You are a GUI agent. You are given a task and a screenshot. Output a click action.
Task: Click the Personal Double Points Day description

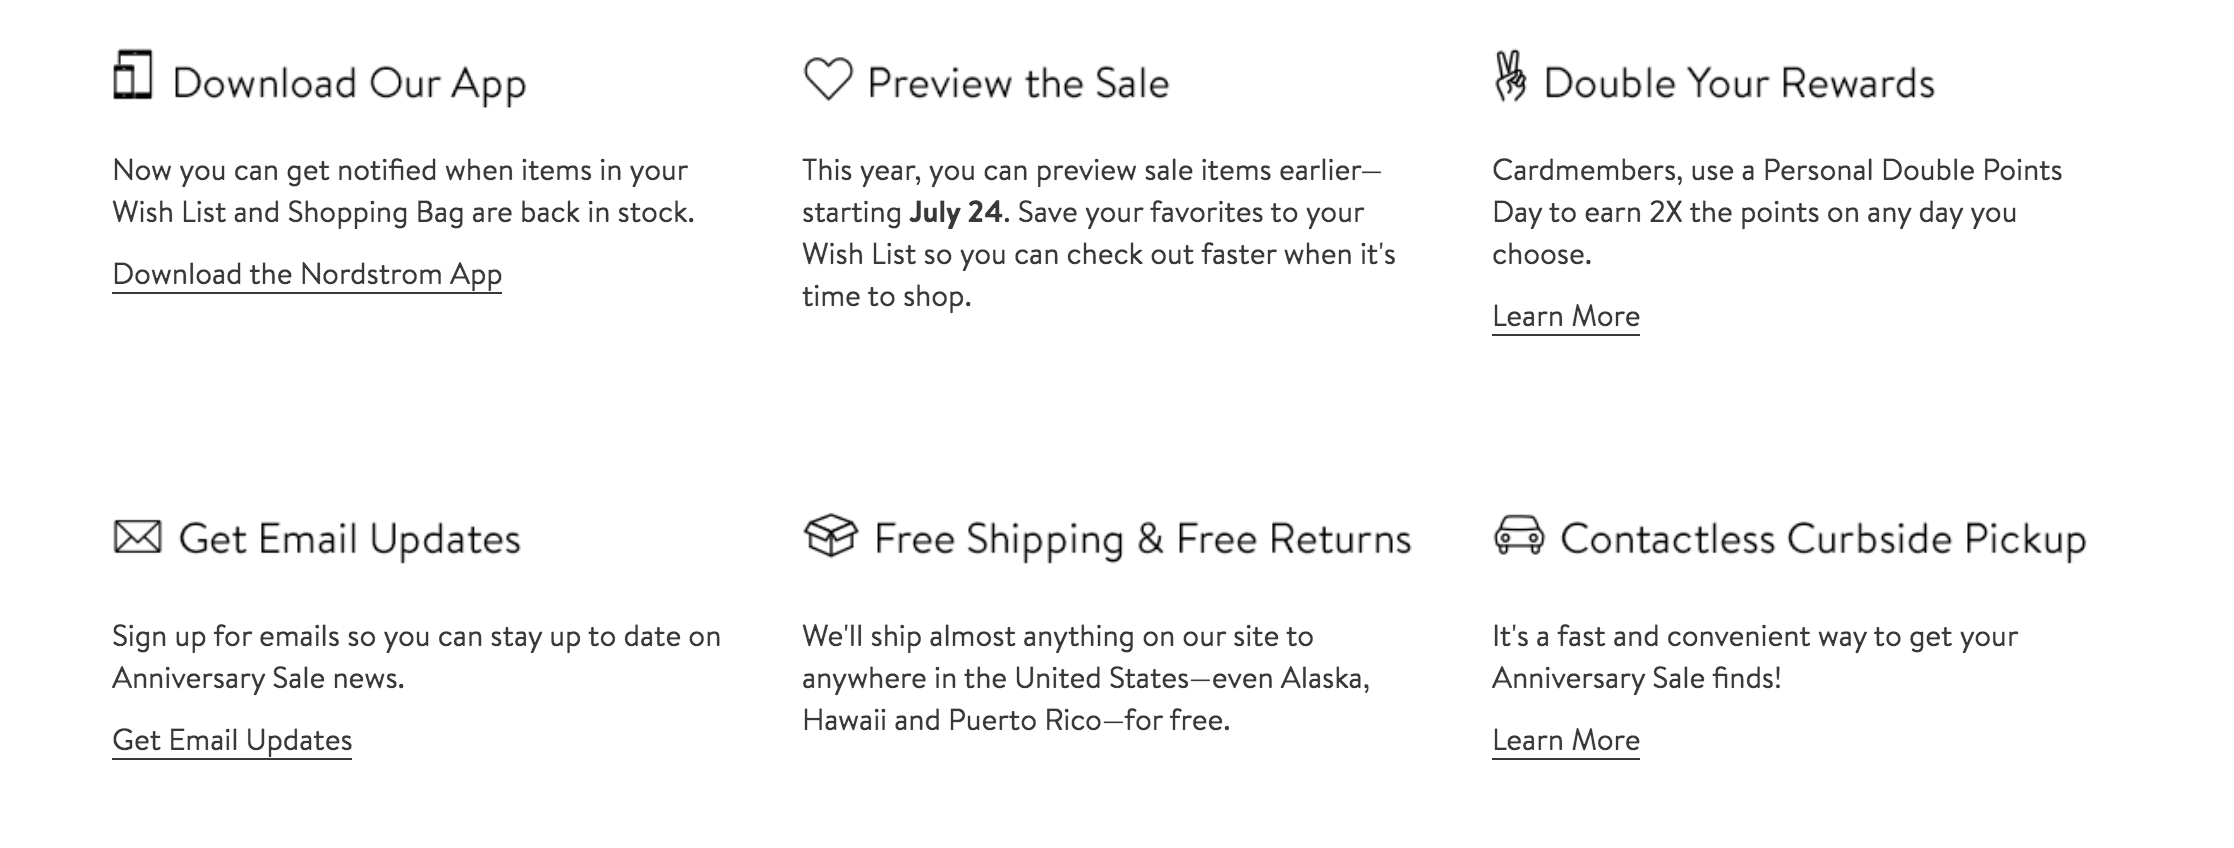(1777, 212)
